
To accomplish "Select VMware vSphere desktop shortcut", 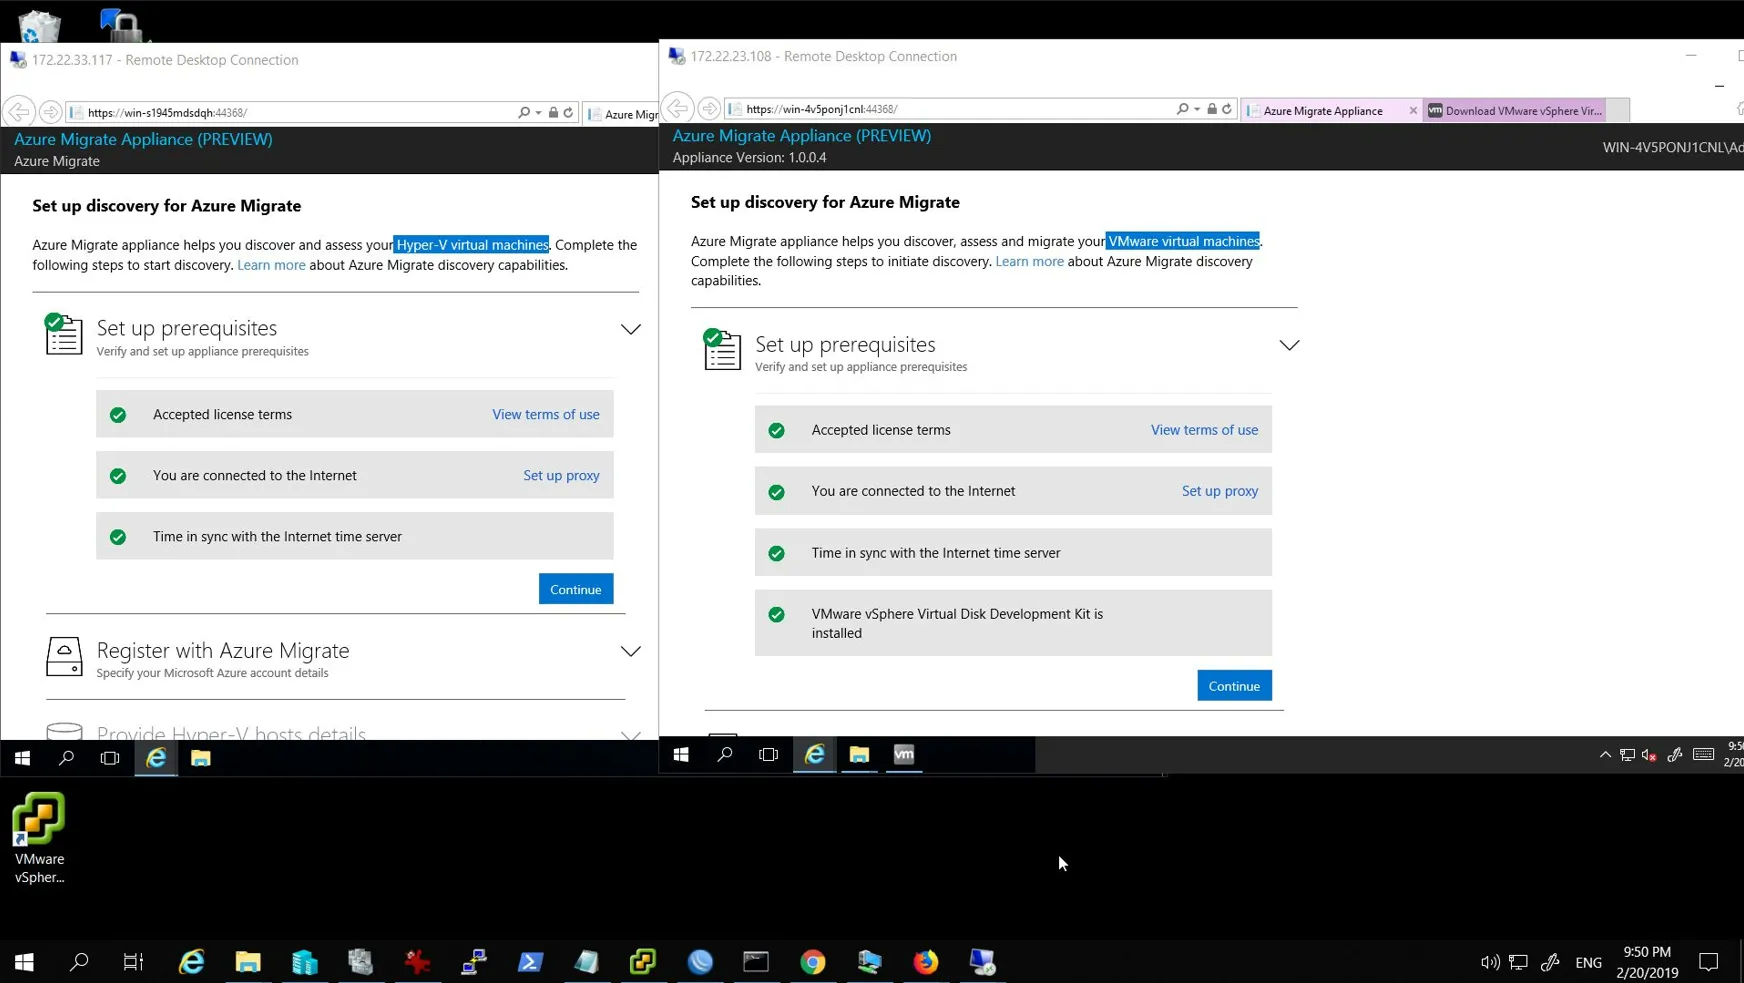I will tap(39, 838).
